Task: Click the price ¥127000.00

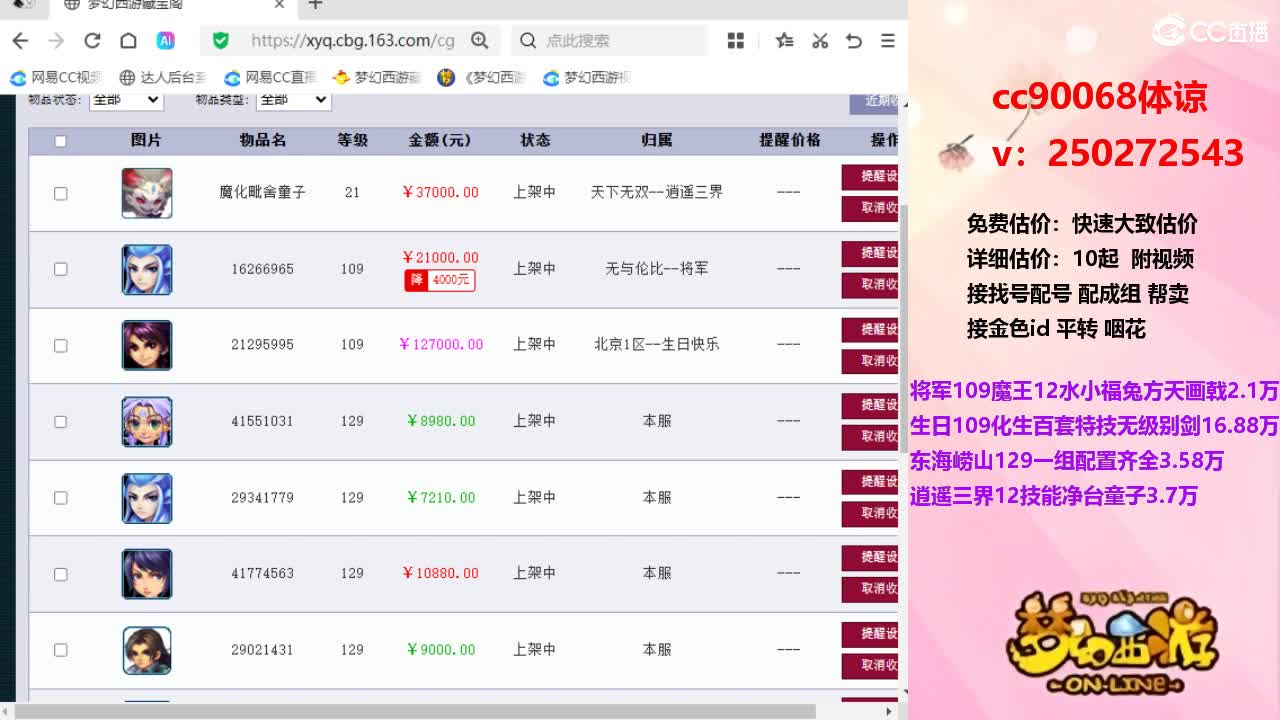Action: [441, 345]
